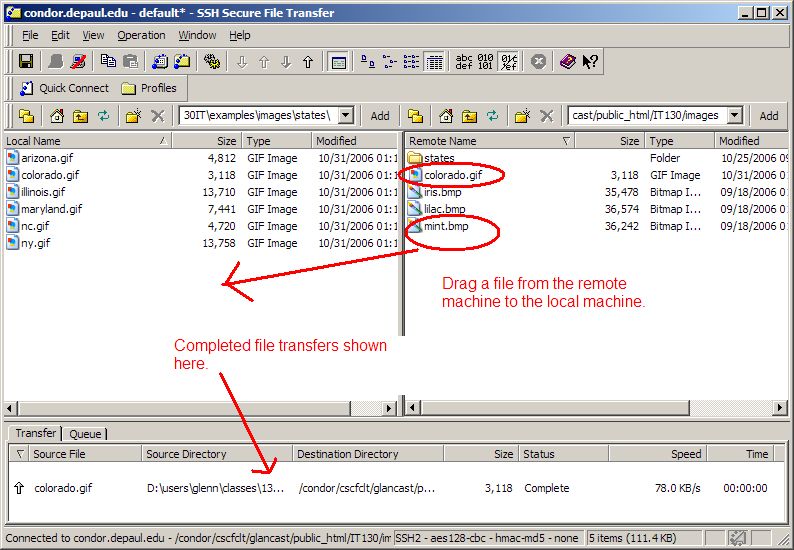Open the Settings gear icon
The height and width of the screenshot is (550, 794).
212,61
